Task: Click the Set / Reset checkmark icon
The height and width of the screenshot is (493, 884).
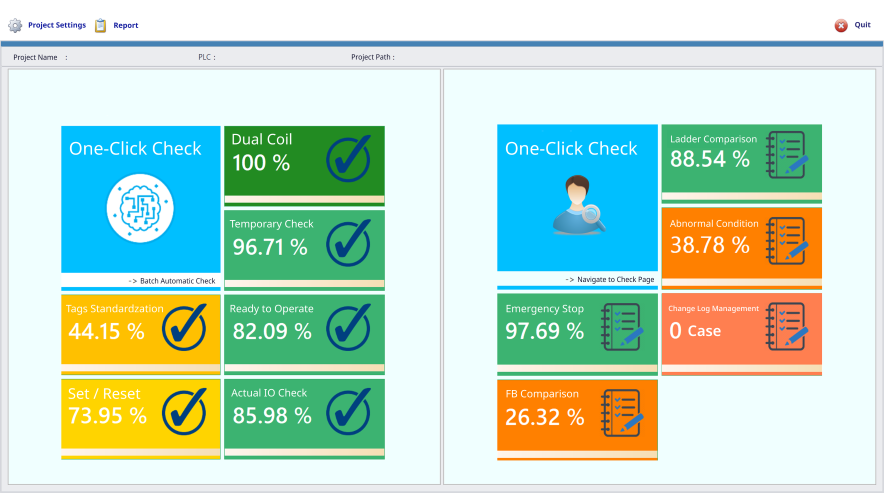Action: (184, 409)
